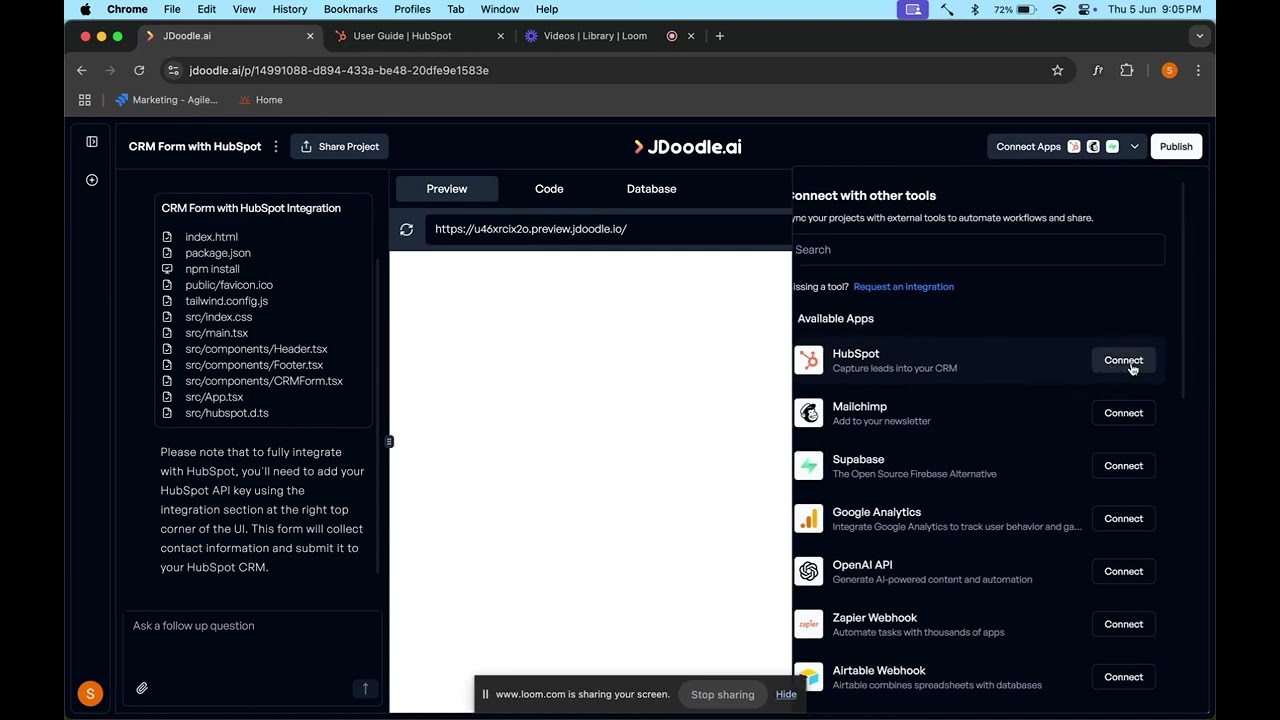Image resolution: width=1280 pixels, height=720 pixels.
Task: Open the Chrome extensions puzzle icon
Action: (x=1127, y=70)
